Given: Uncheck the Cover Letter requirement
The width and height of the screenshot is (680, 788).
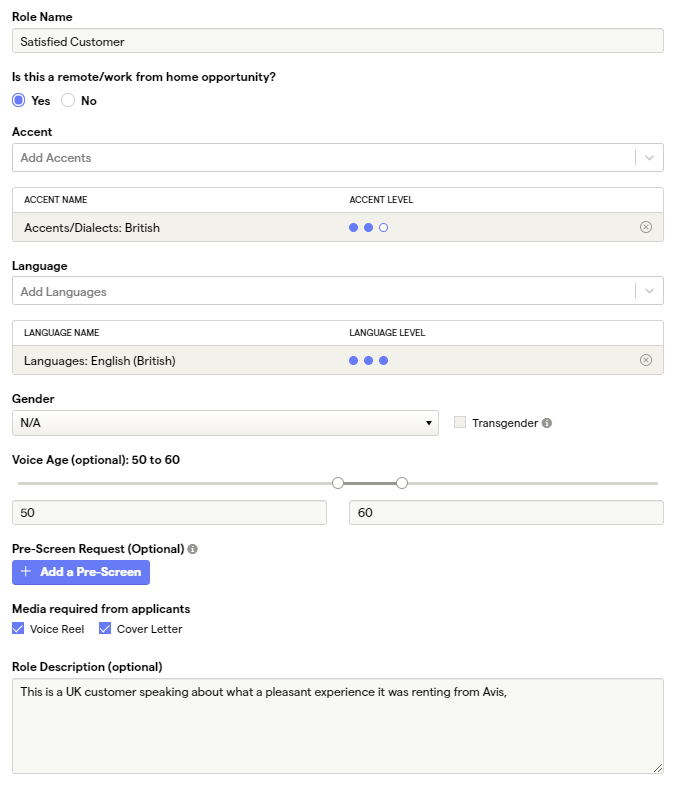Looking at the screenshot, I should coord(105,629).
